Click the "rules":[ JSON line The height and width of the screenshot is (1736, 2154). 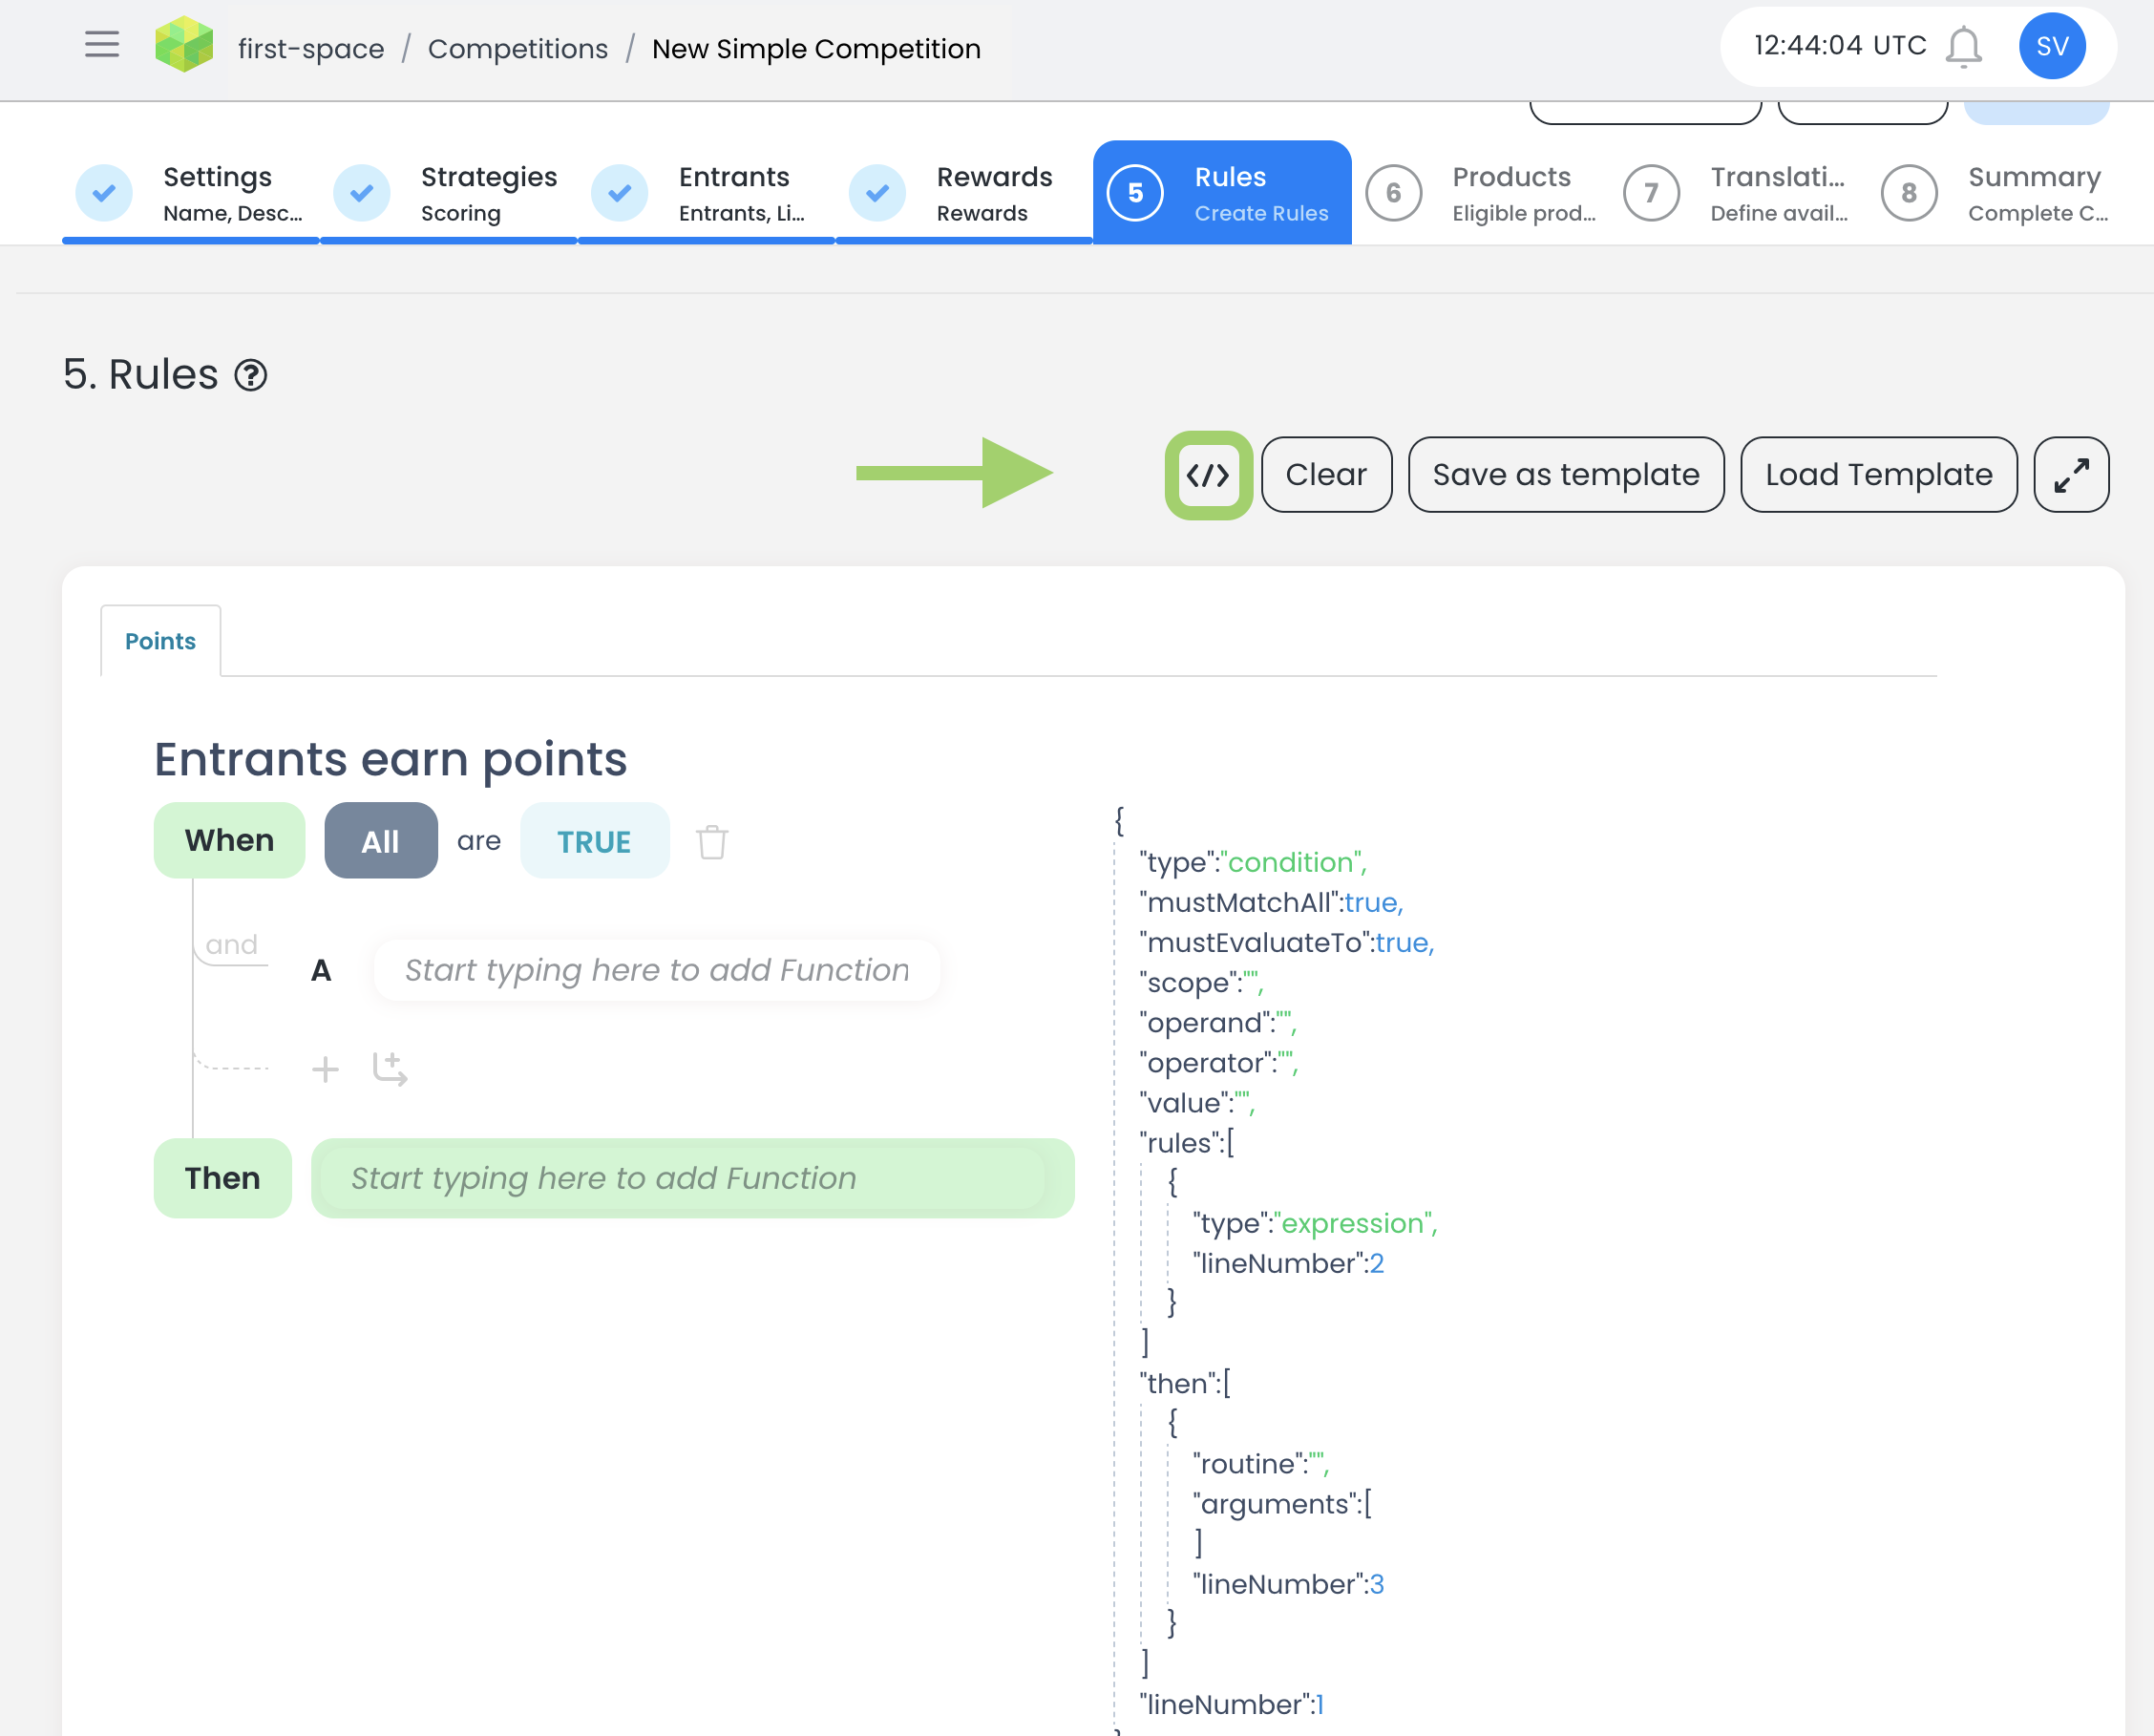click(x=1187, y=1143)
